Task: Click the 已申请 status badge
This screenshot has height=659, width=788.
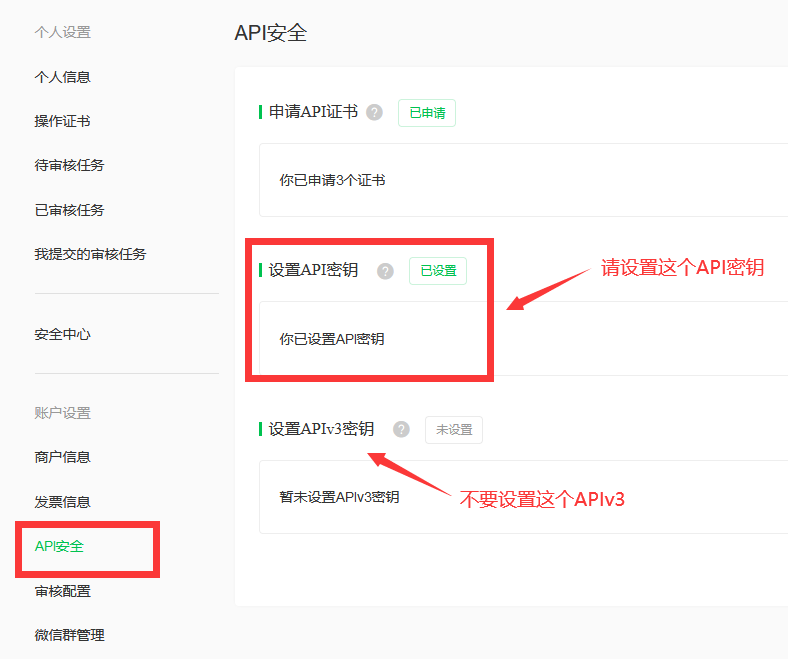Action: tap(427, 113)
